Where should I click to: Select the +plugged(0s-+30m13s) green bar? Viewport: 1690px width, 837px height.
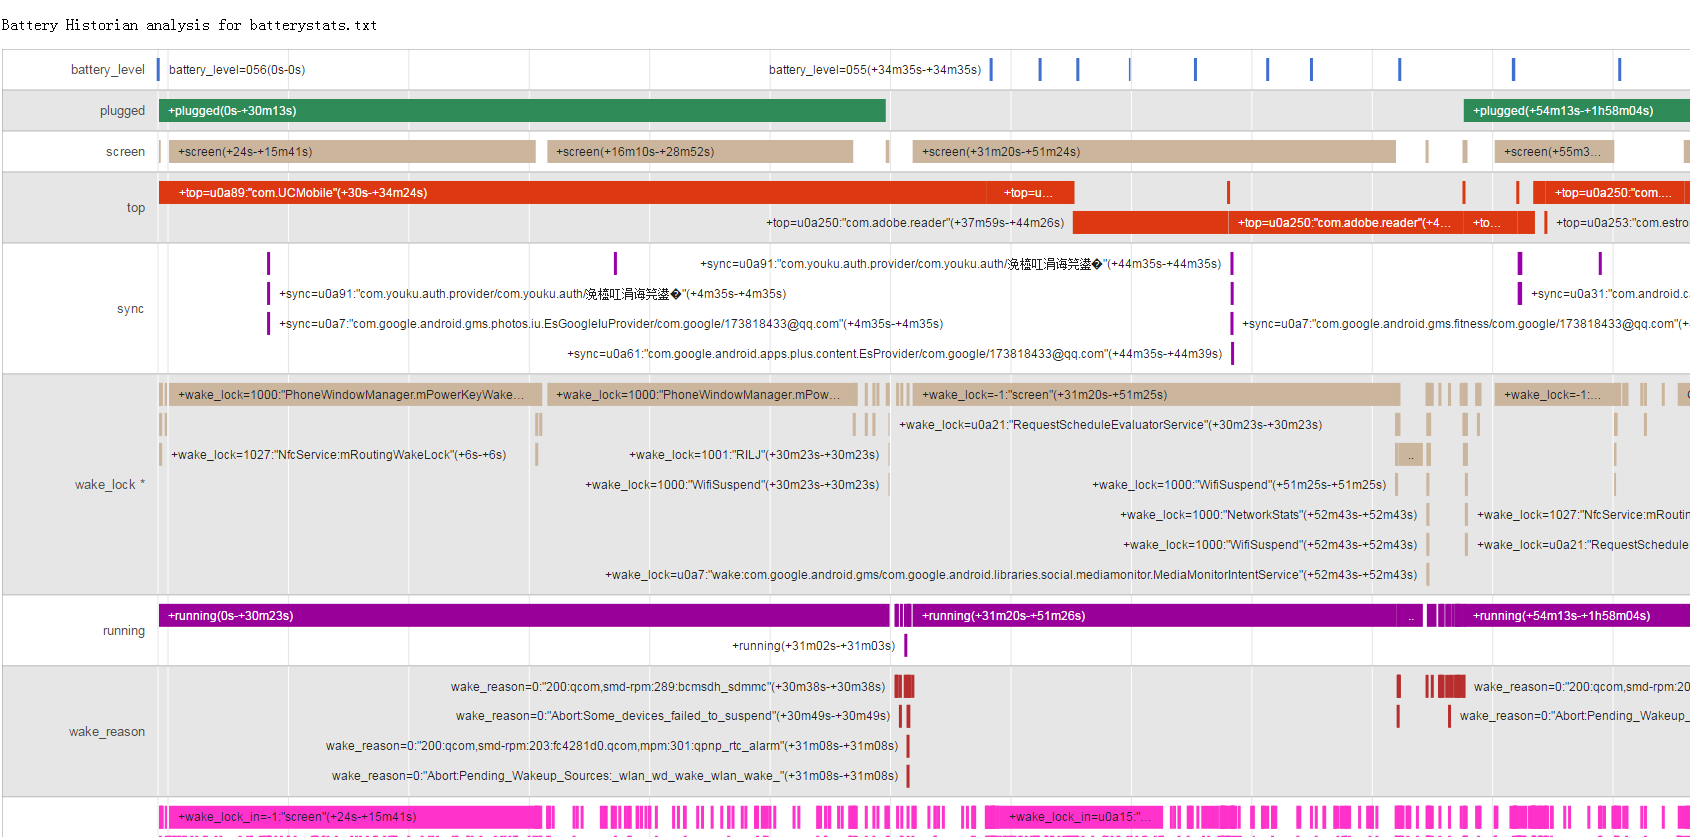click(x=522, y=111)
